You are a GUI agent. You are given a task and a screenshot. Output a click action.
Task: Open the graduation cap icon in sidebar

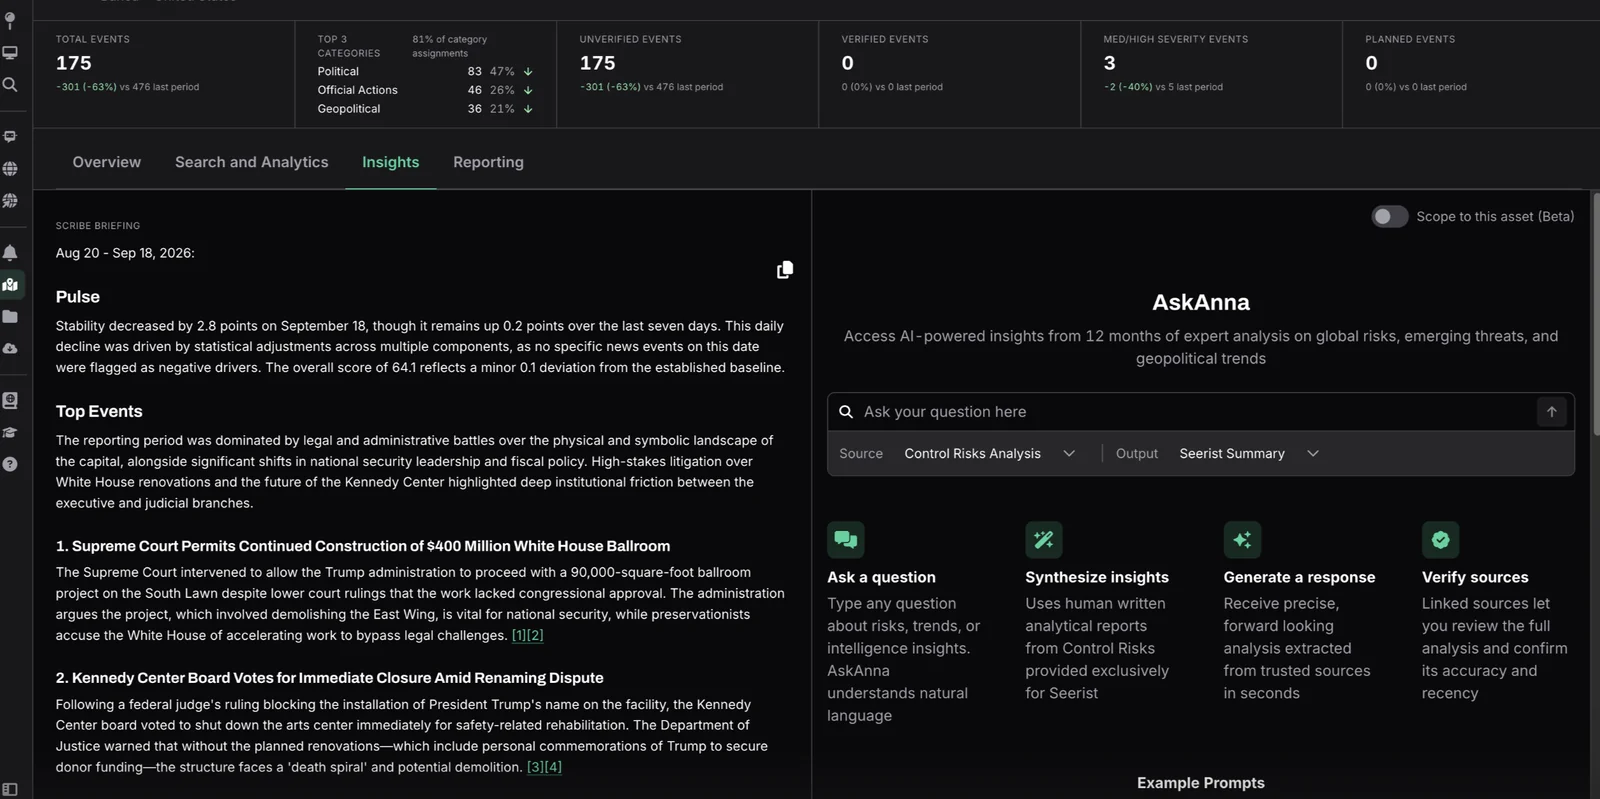pos(10,432)
